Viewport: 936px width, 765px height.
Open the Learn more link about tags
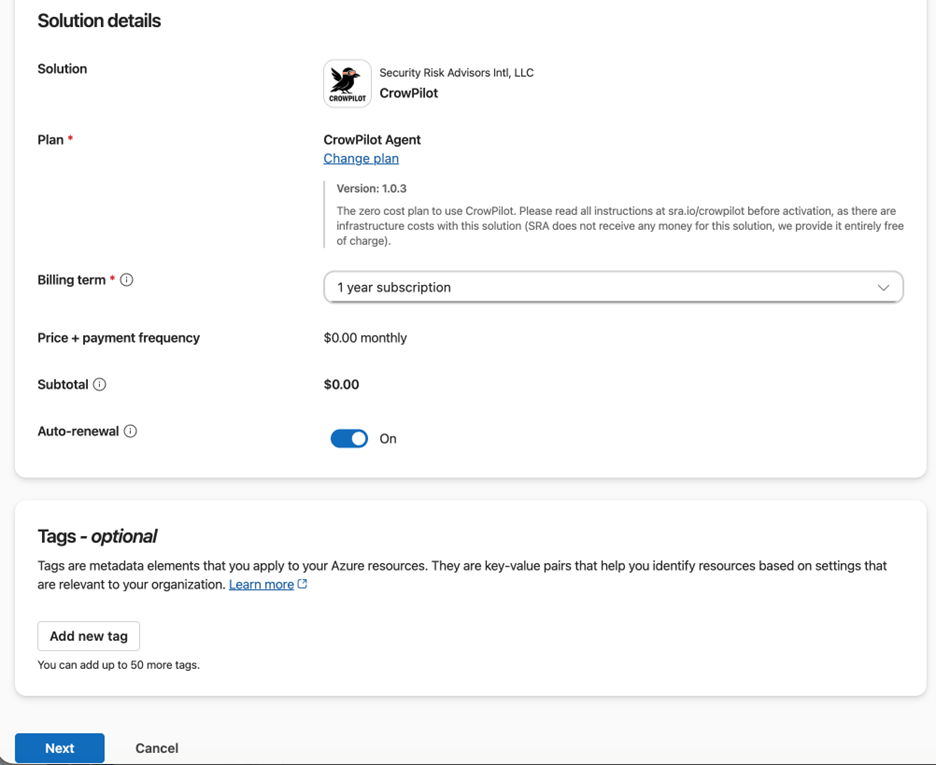(x=261, y=584)
